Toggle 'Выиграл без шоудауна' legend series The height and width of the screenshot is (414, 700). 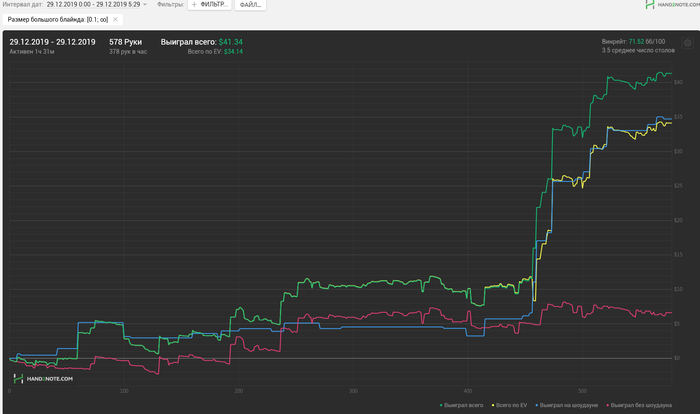[x=641, y=405]
